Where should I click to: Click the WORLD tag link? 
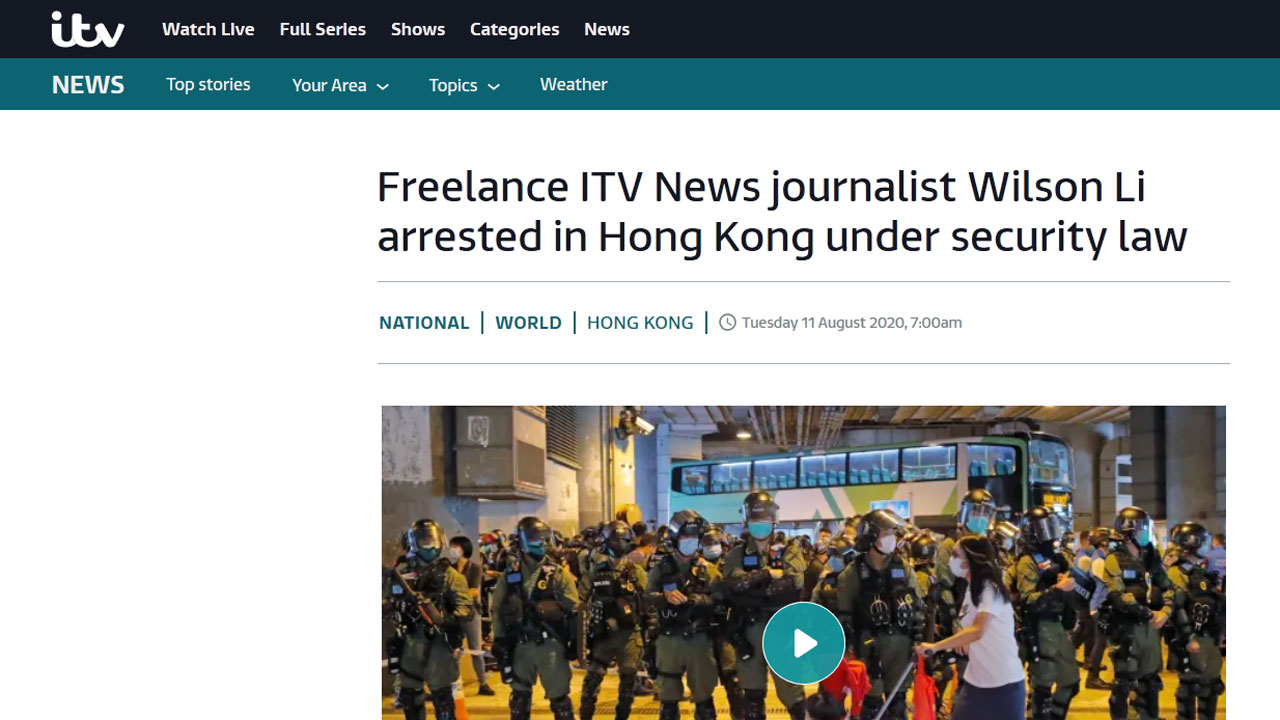[x=528, y=322]
